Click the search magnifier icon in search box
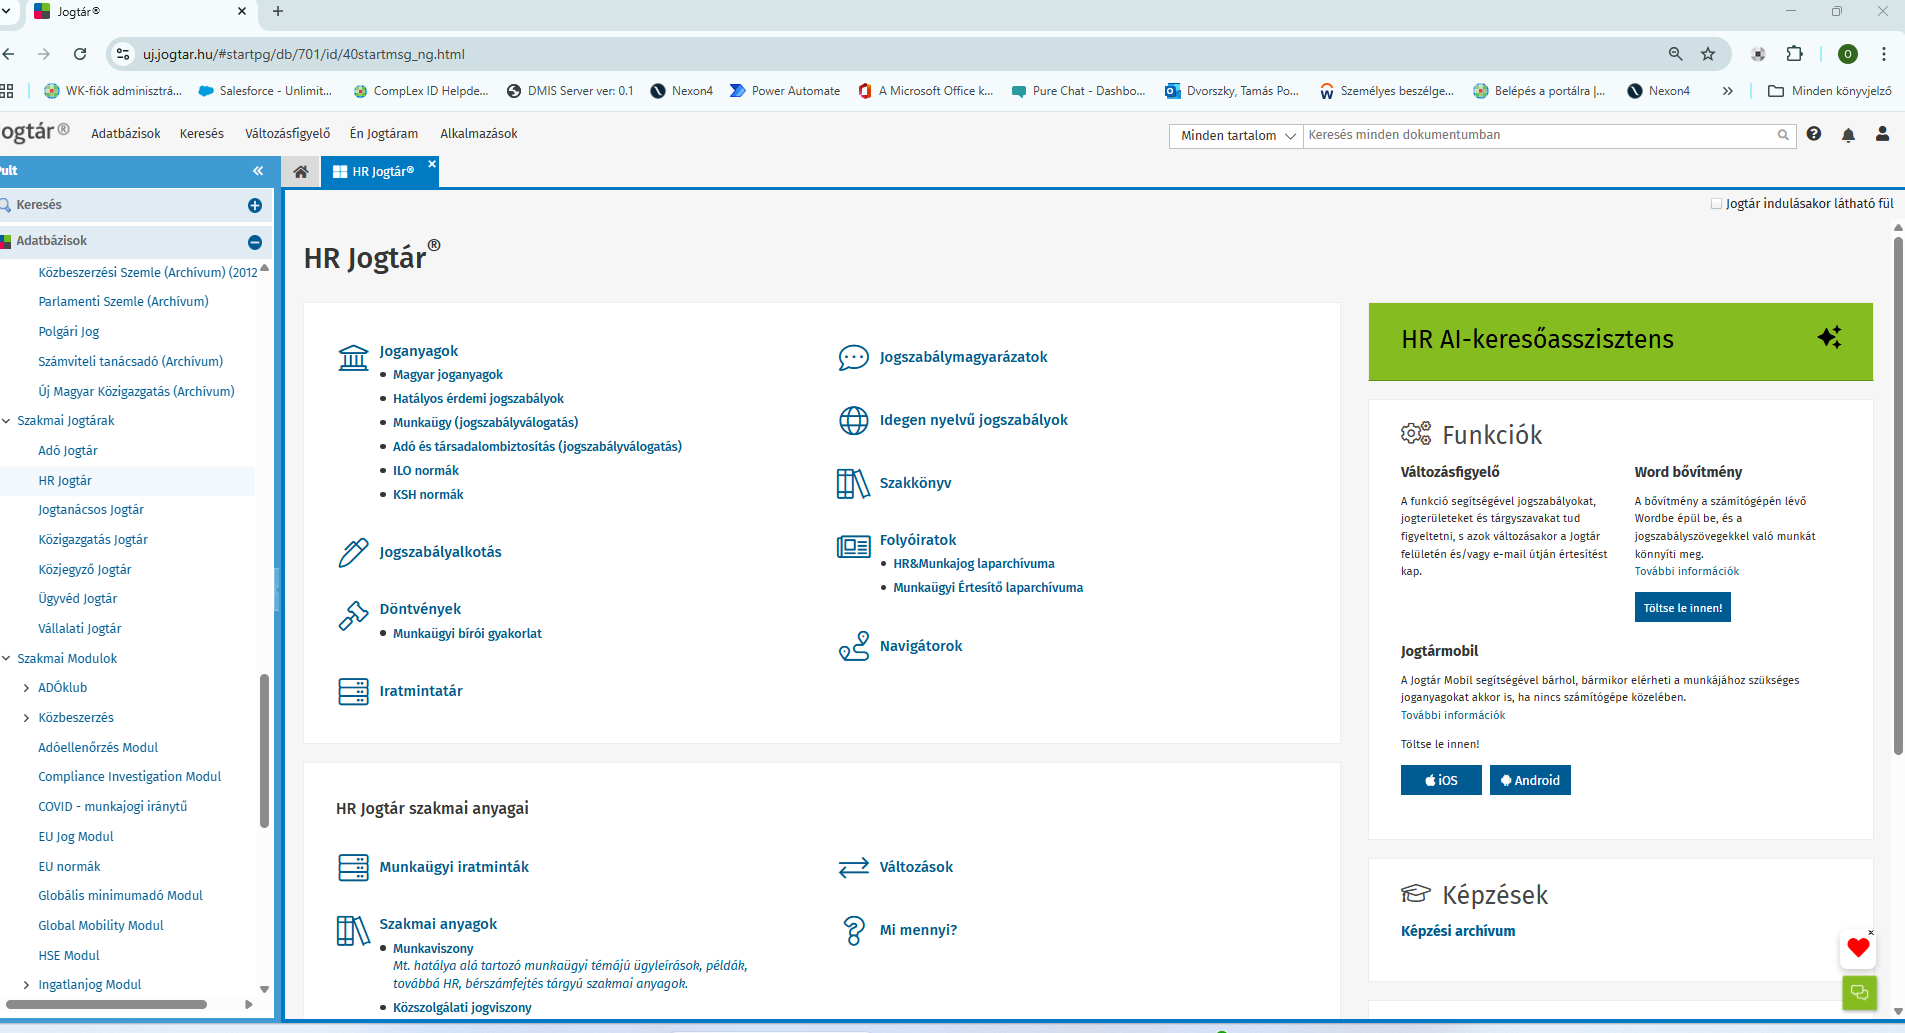The image size is (1905, 1033). (x=1783, y=135)
